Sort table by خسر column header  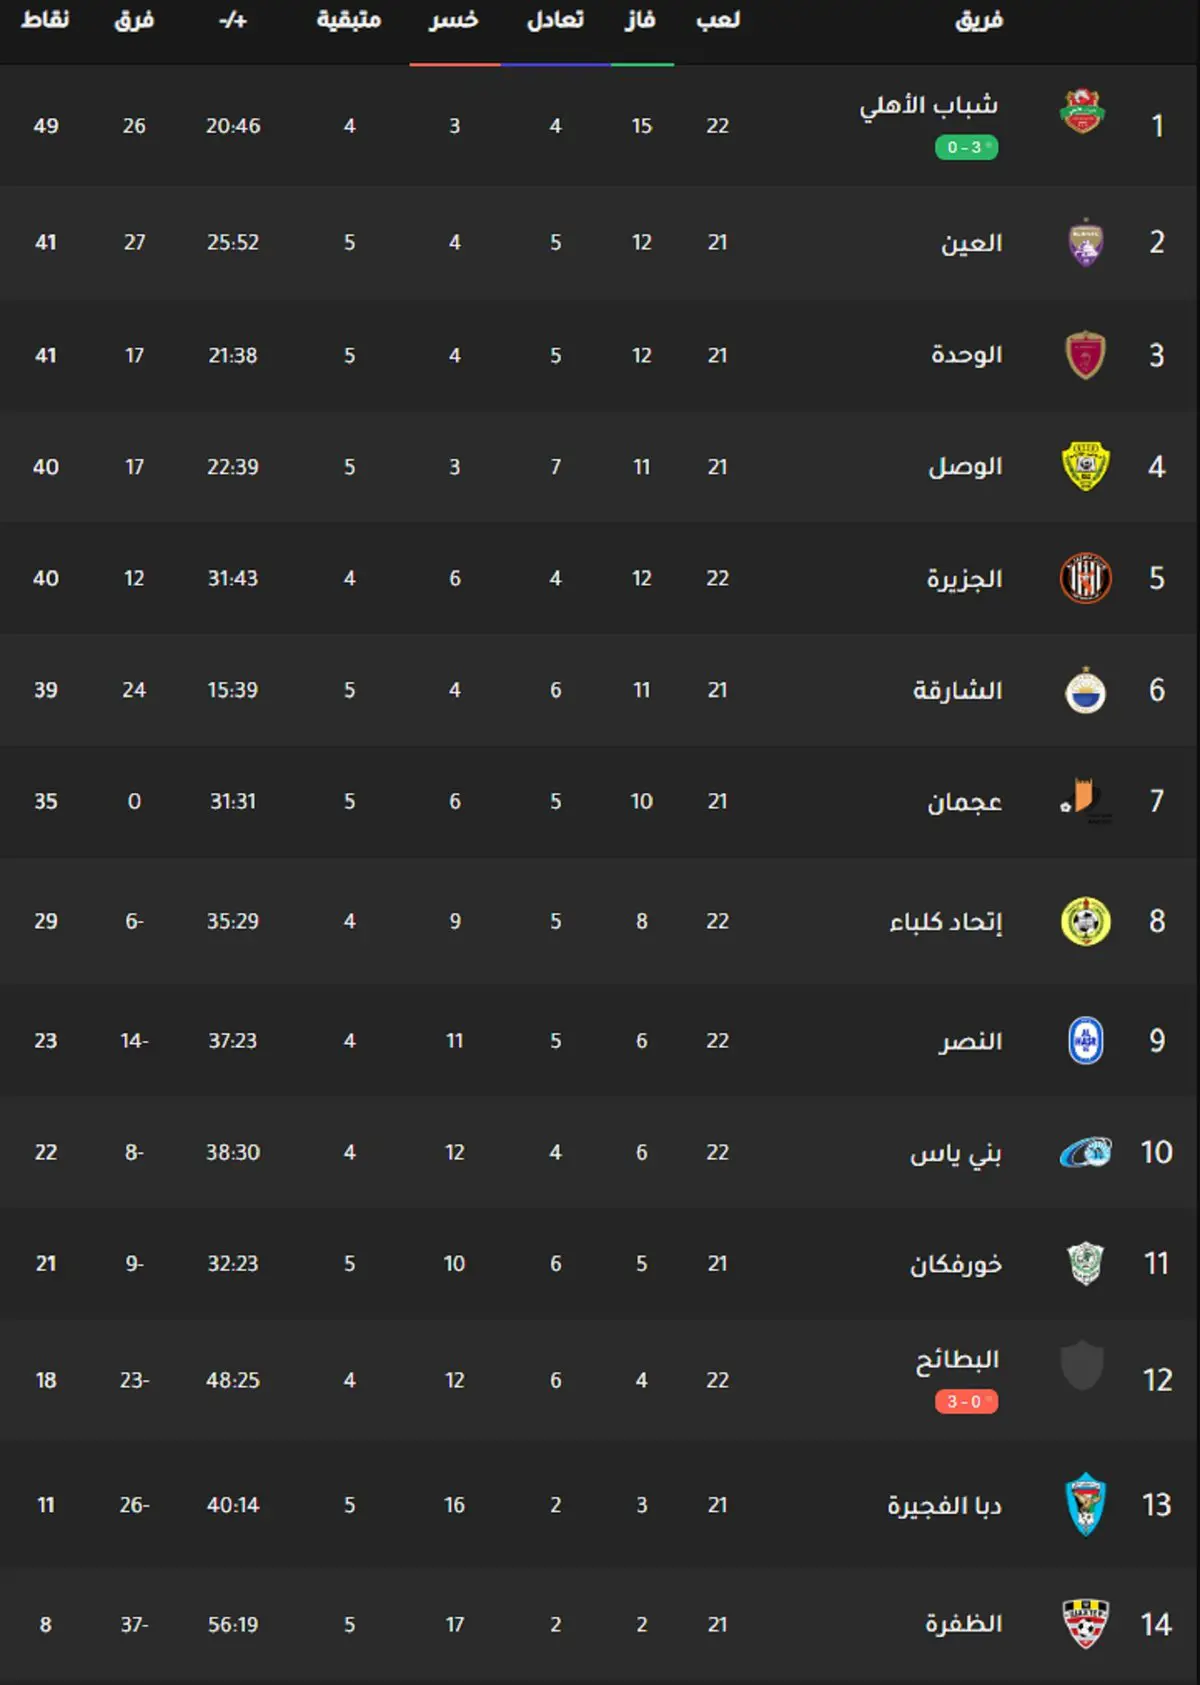click(x=454, y=20)
